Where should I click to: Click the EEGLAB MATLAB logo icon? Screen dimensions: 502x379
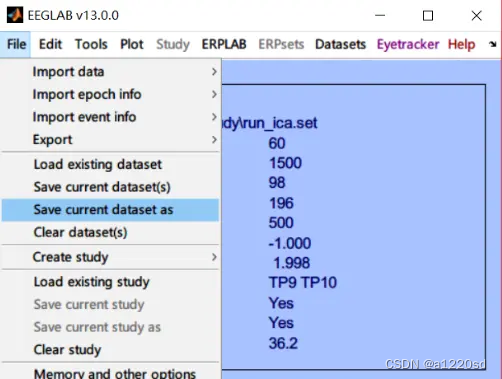[x=15, y=15]
